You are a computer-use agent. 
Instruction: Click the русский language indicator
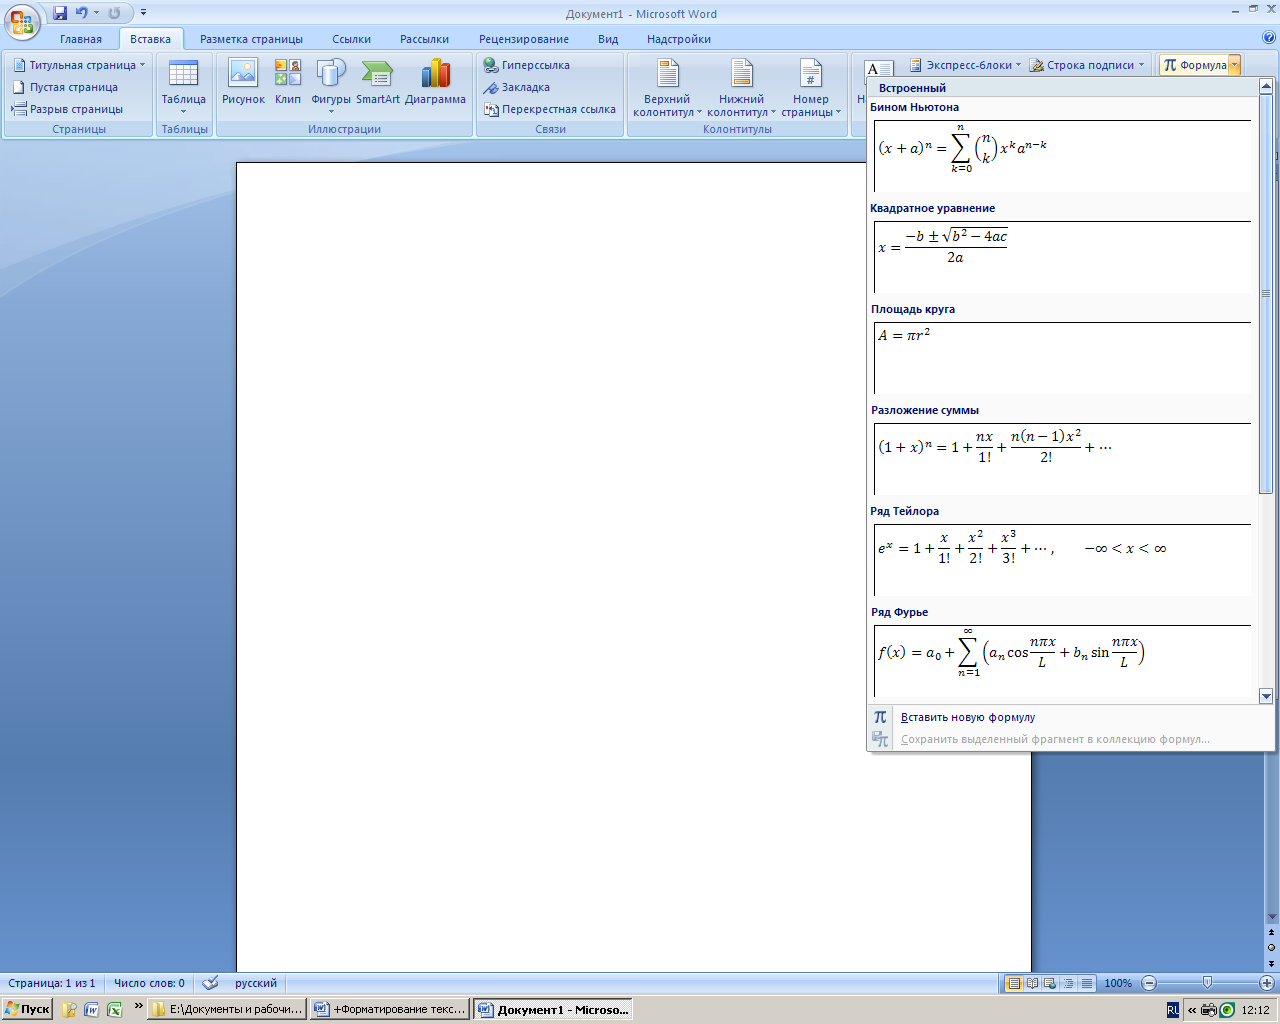[x=256, y=983]
